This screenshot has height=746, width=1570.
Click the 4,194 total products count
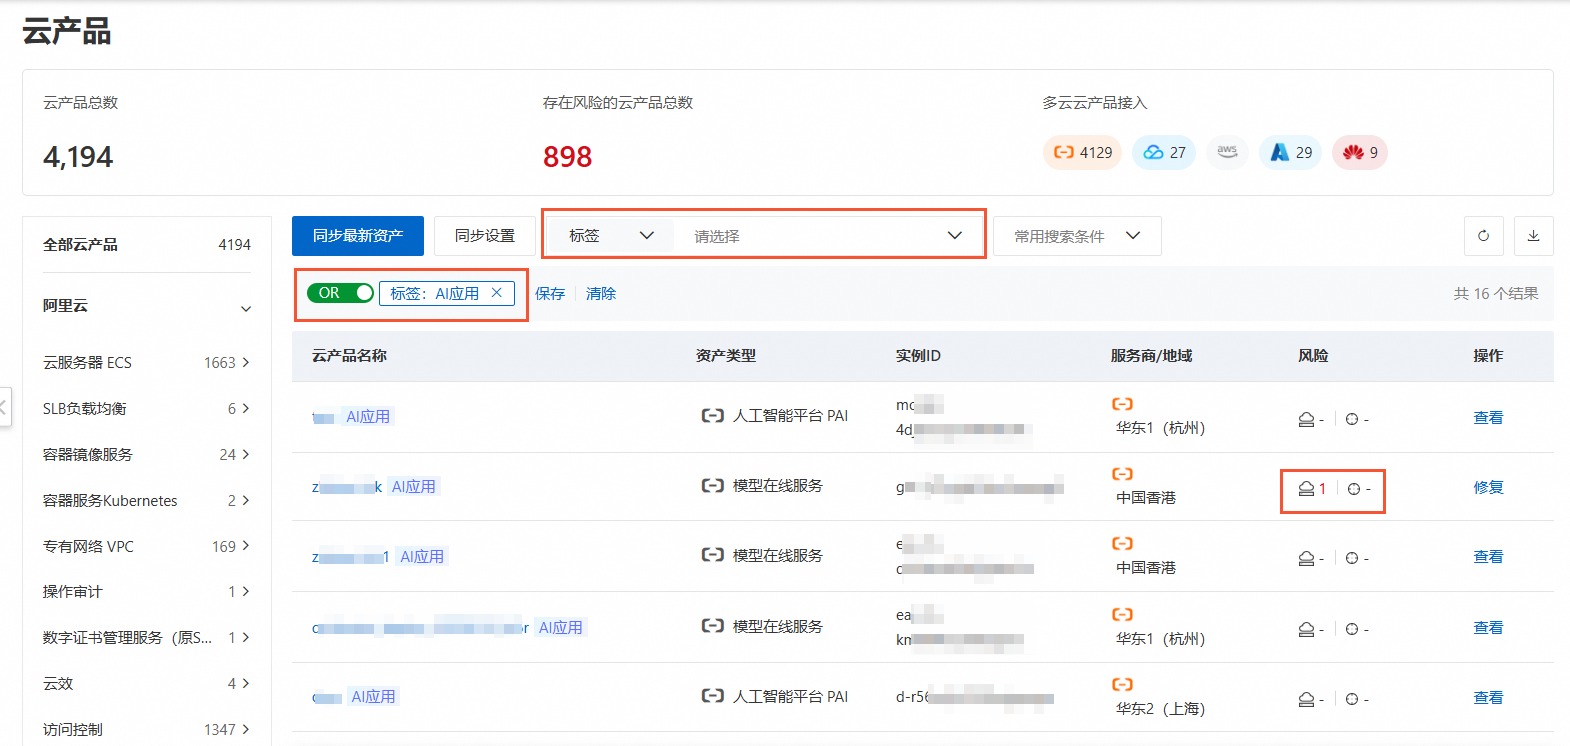[78, 156]
